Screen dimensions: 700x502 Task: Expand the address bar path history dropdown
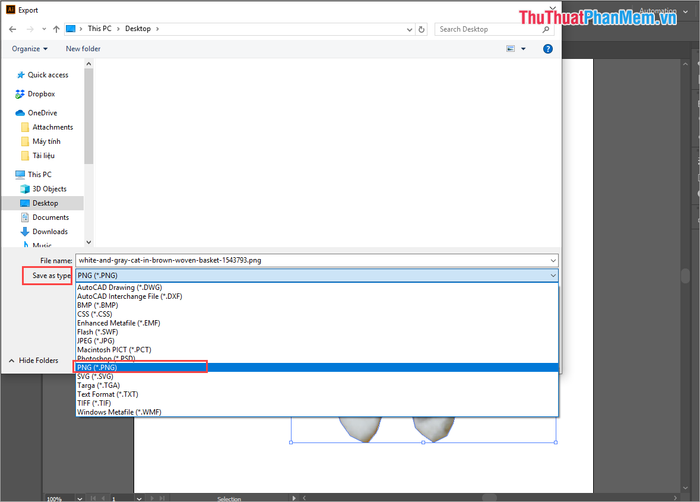click(x=409, y=29)
